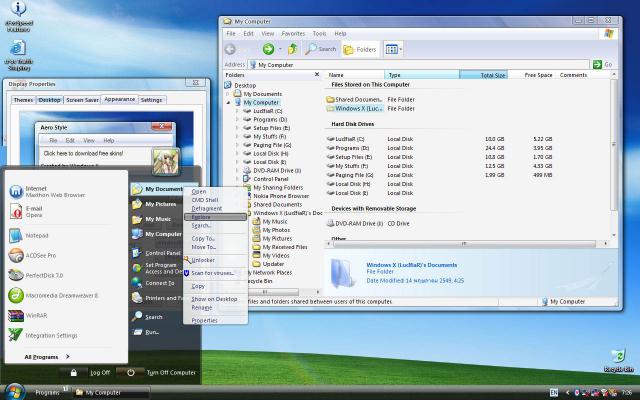The image size is (640, 400).
Task: Sort by Free Space column header
Action: 531,75
